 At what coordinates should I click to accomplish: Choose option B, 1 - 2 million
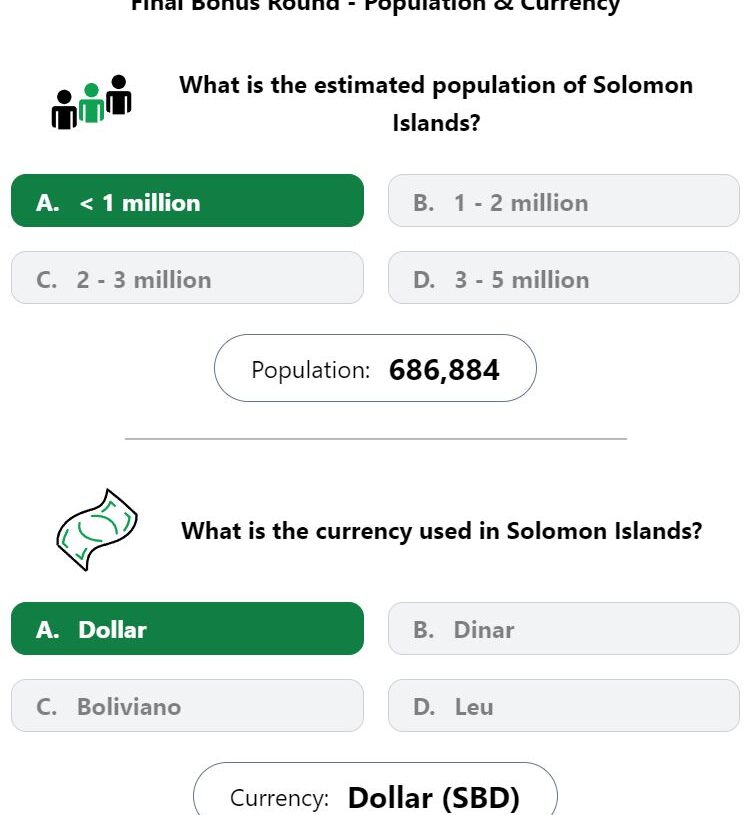564,201
